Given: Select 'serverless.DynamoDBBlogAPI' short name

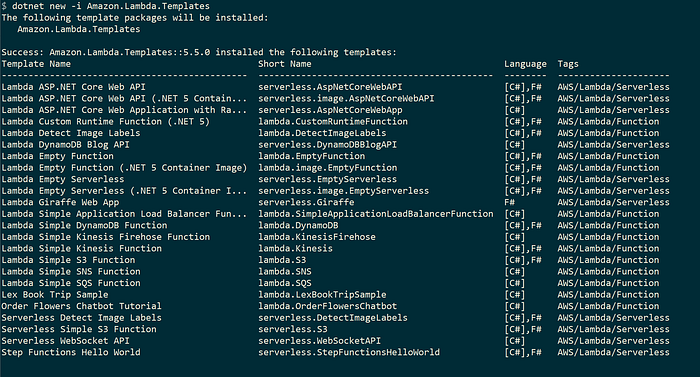Looking at the screenshot, I should [328, 145].
